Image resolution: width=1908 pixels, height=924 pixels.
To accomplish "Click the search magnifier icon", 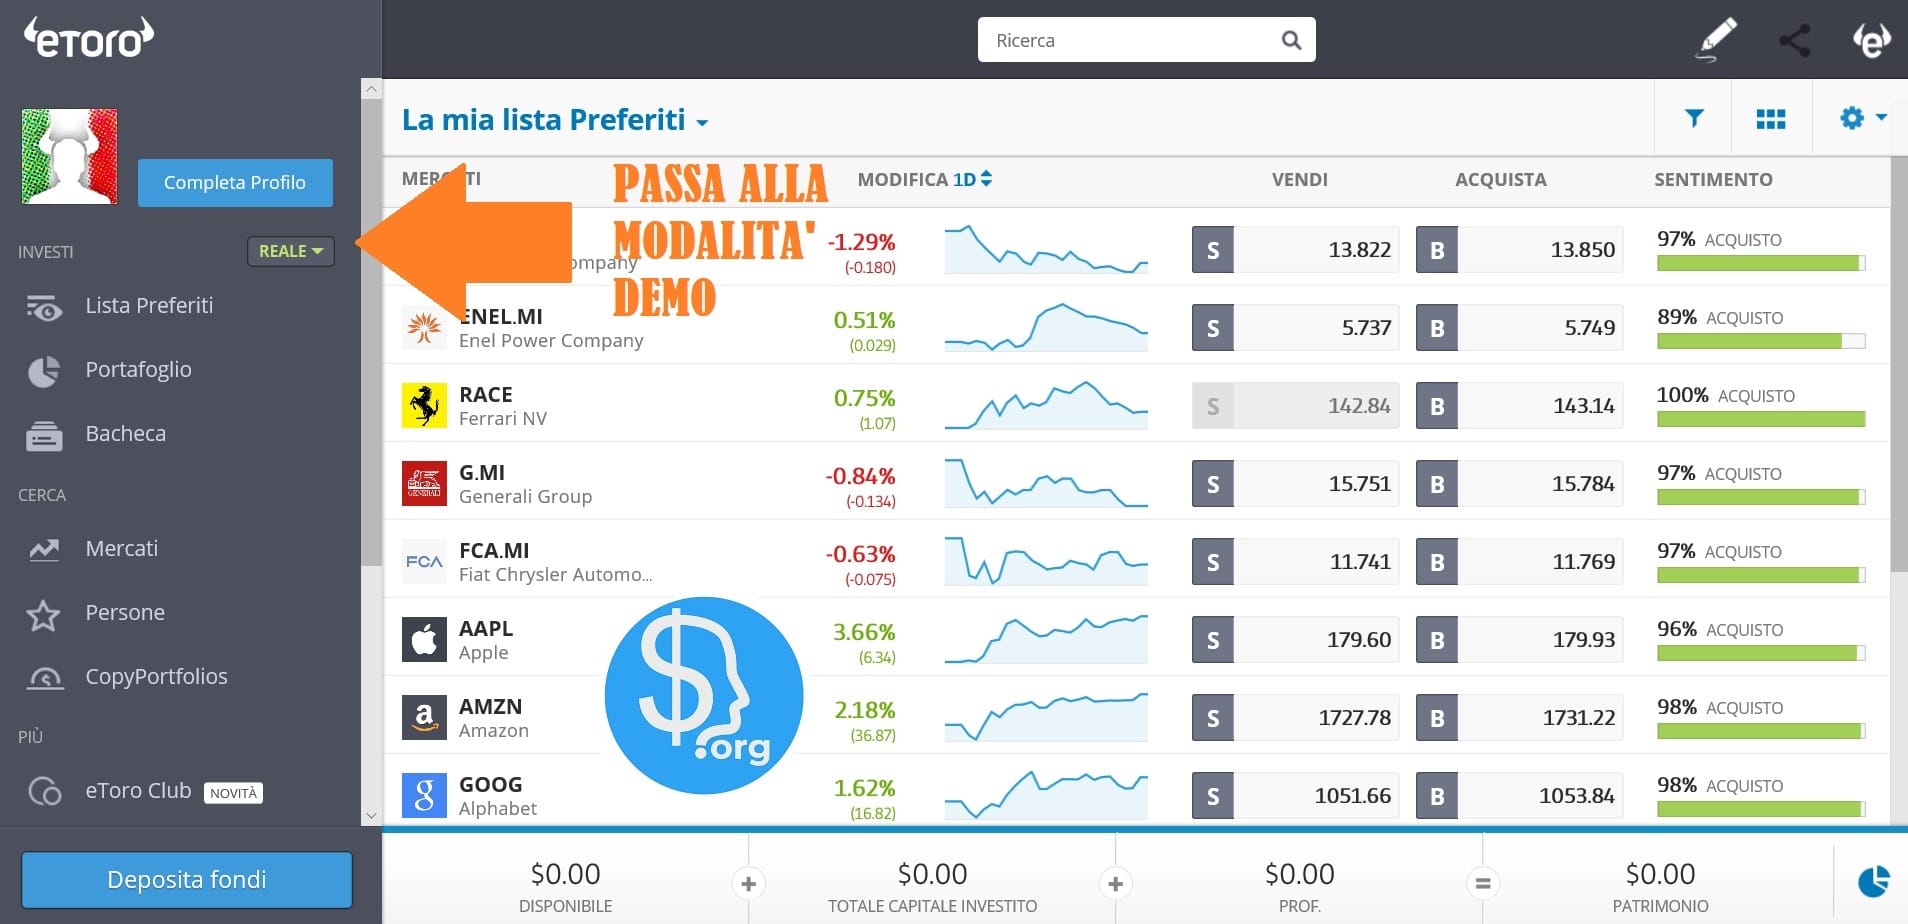I will [1291, 40].
